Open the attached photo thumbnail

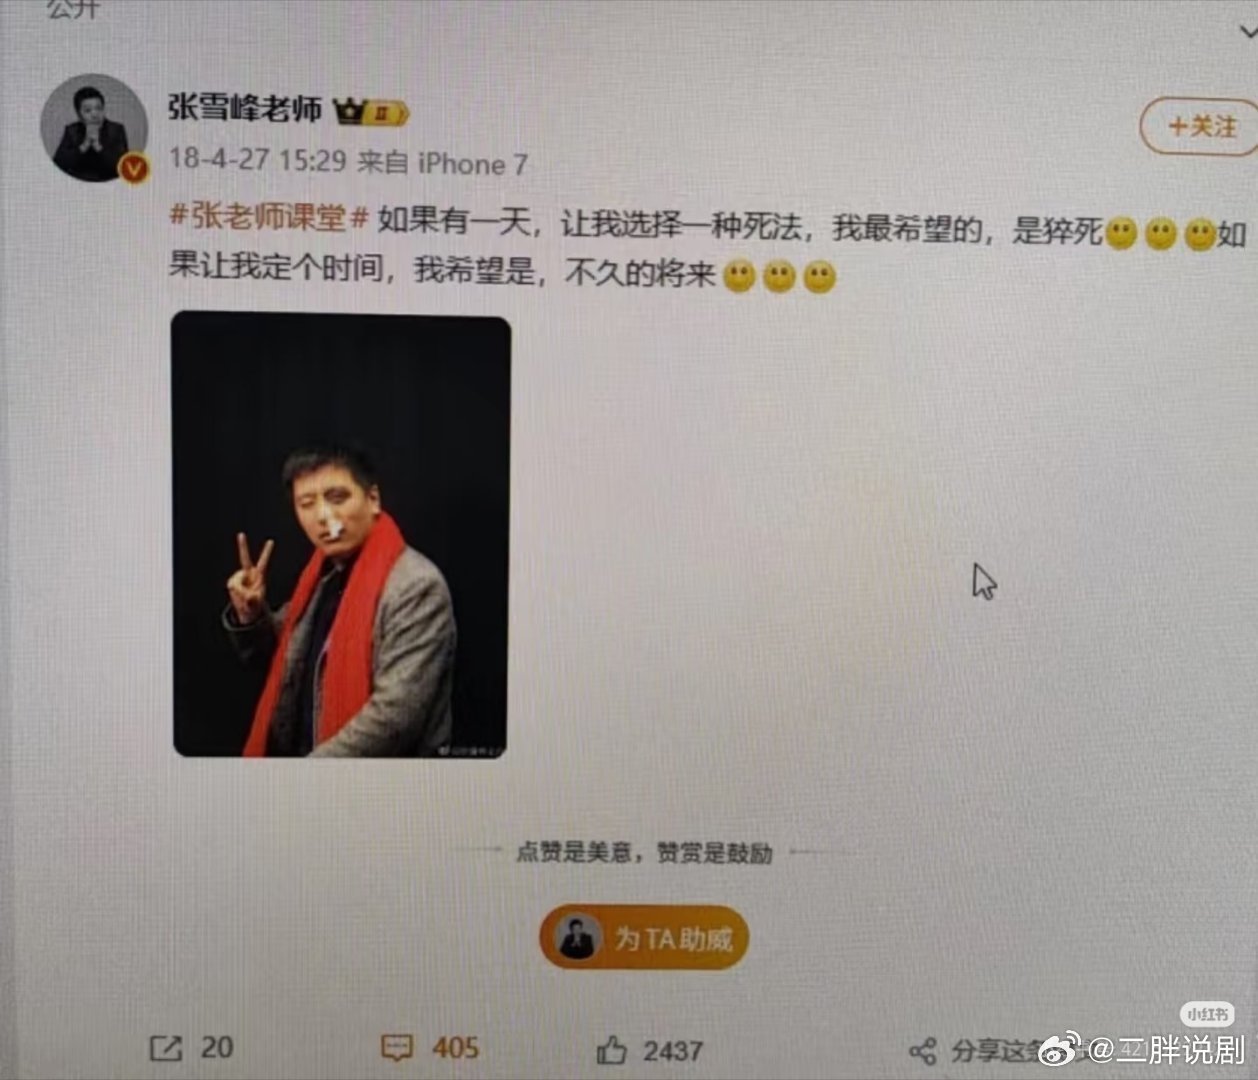coord(341,535)
